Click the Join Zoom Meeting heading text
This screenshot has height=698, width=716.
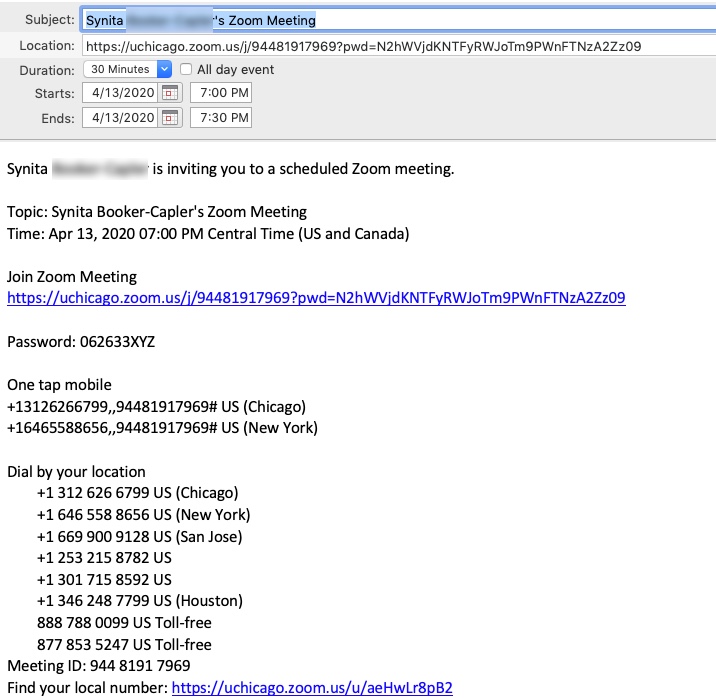click(x=72, y=277)
